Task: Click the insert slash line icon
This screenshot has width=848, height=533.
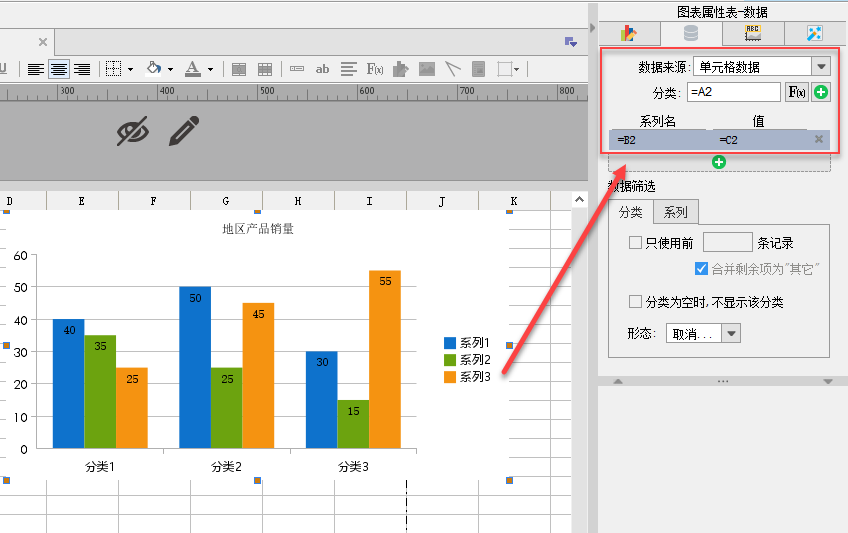Action: coord(453,69)
